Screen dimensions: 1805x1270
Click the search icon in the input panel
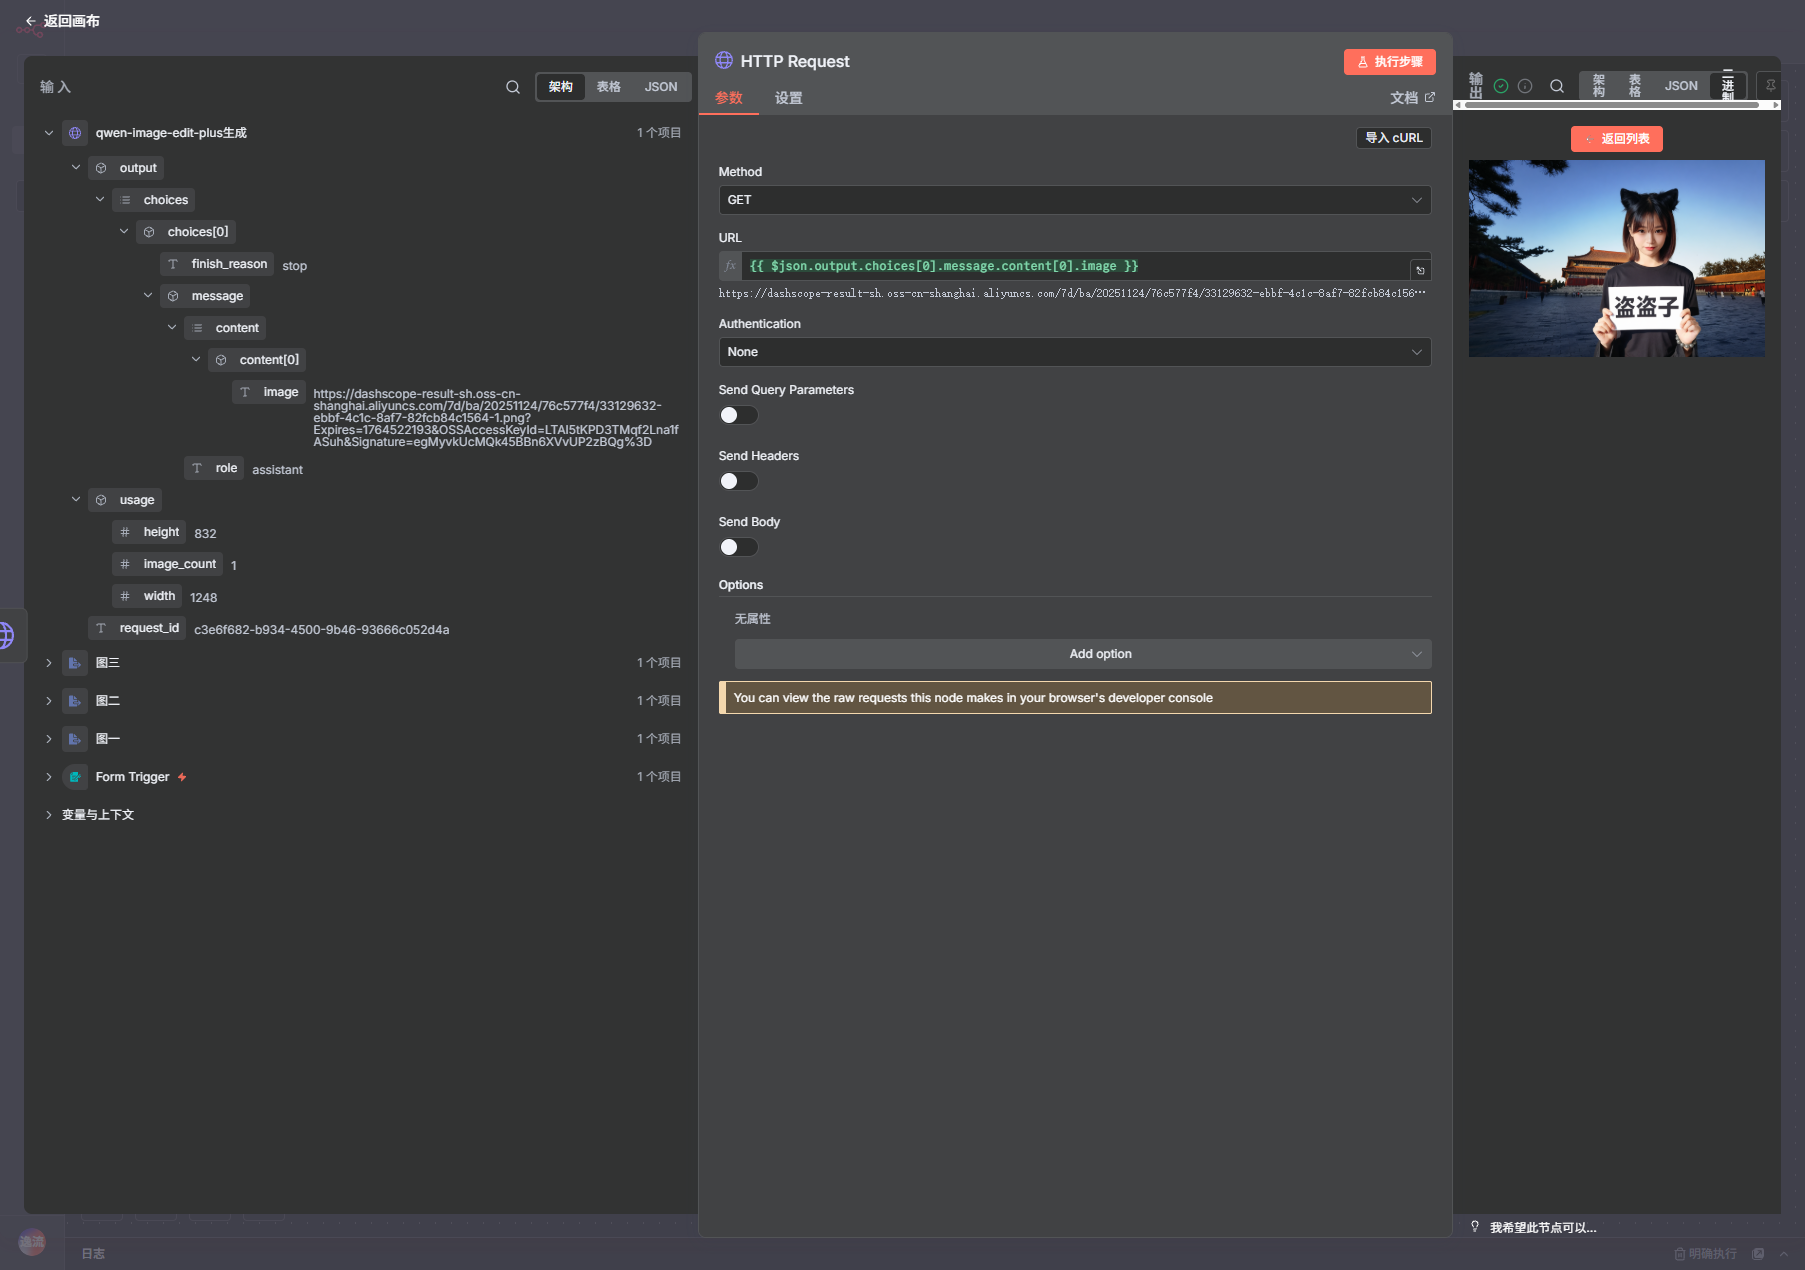[x=512, y=87]
